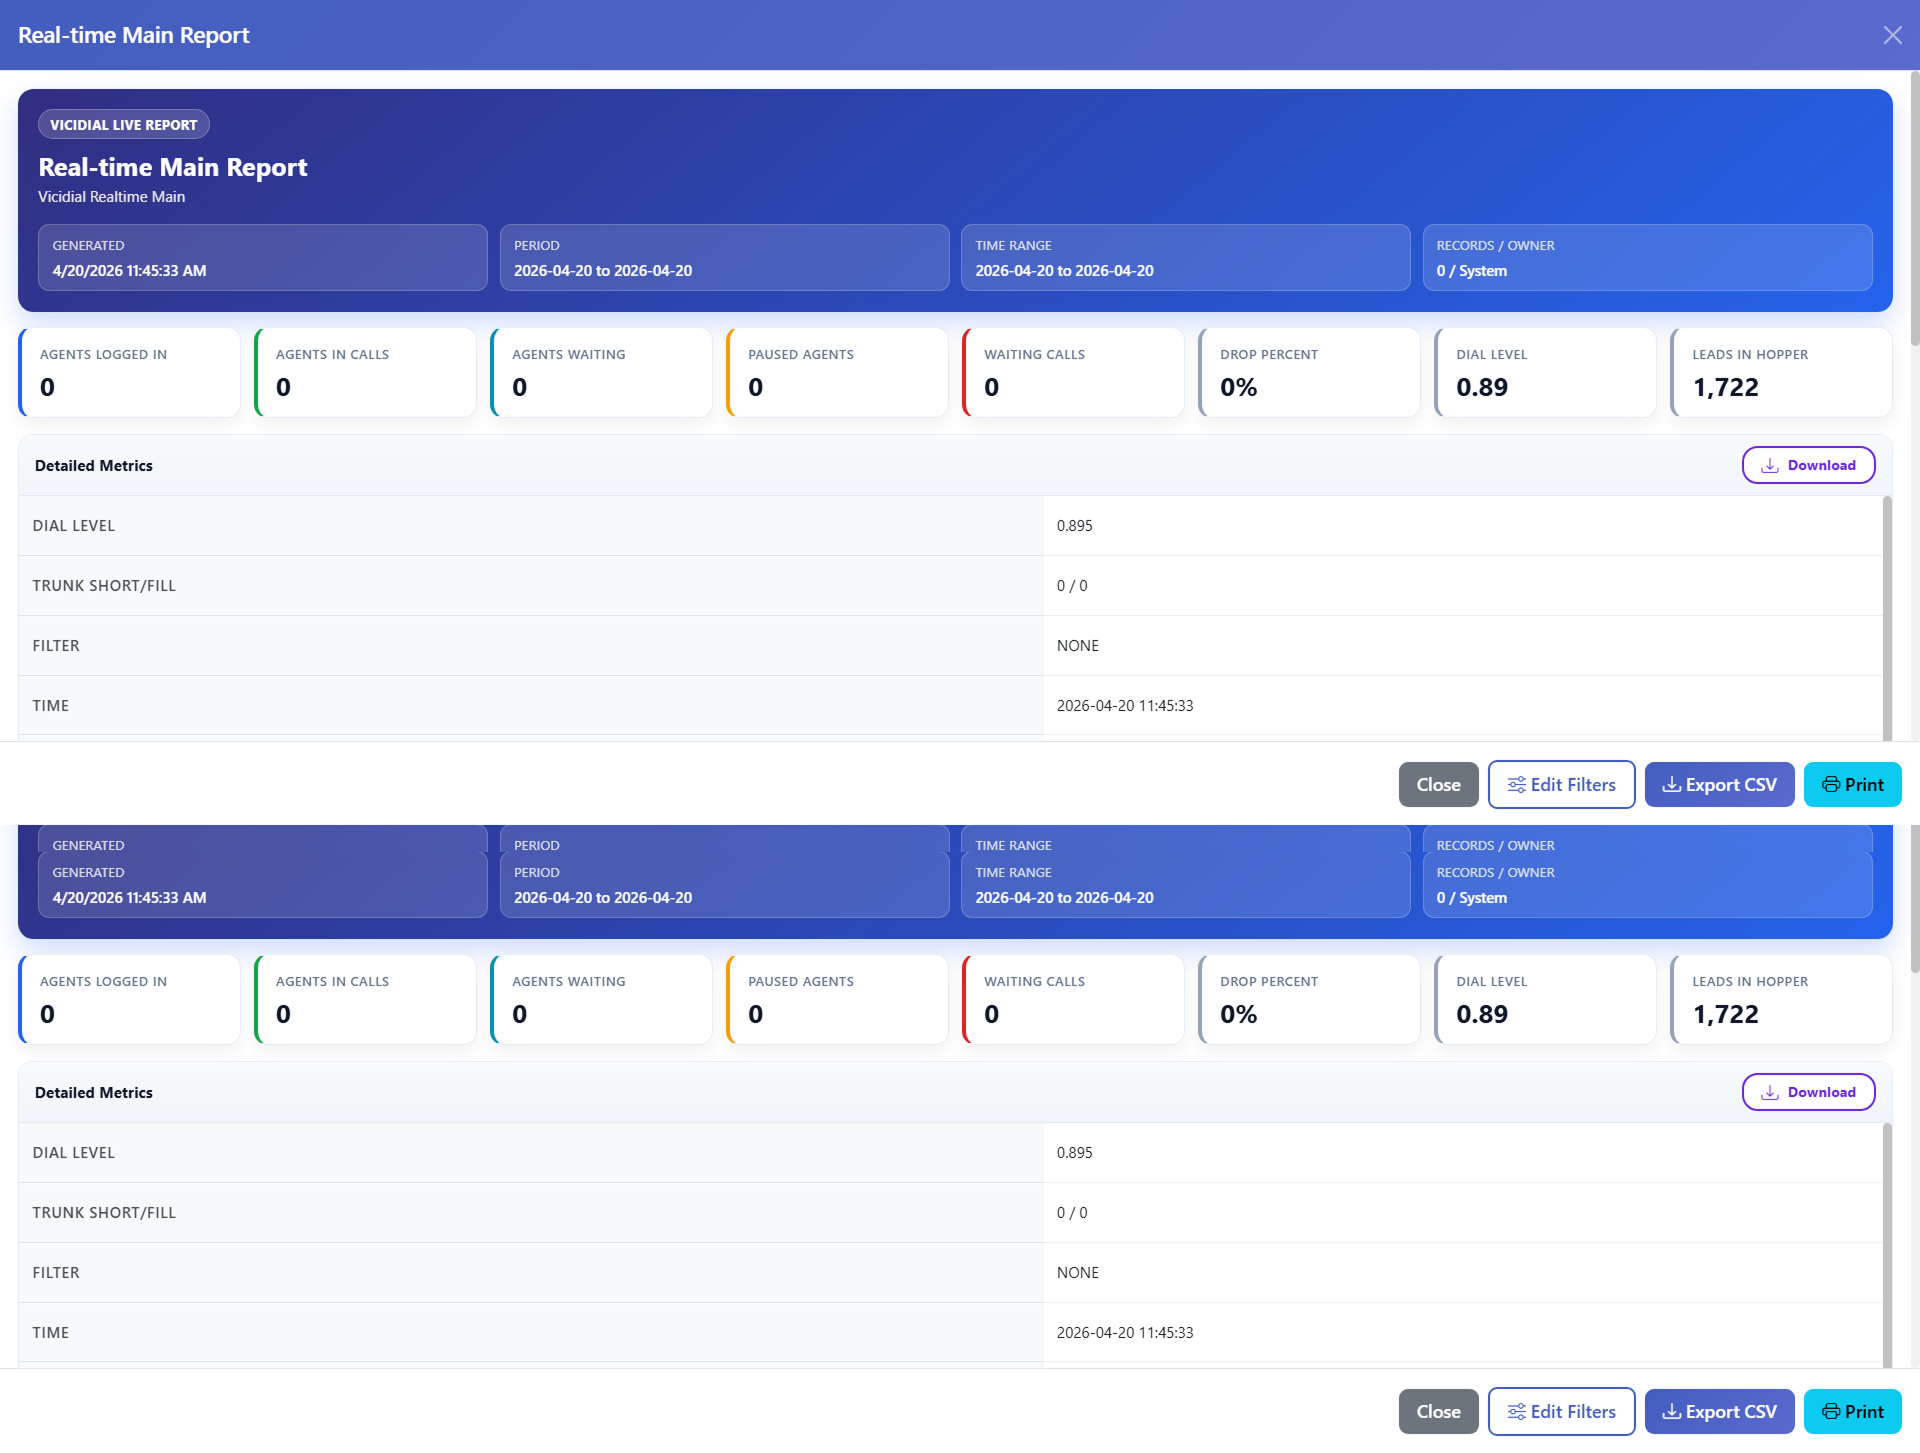Open Edit Filters from the bottom toolbar

[x=1561, y=1411]
